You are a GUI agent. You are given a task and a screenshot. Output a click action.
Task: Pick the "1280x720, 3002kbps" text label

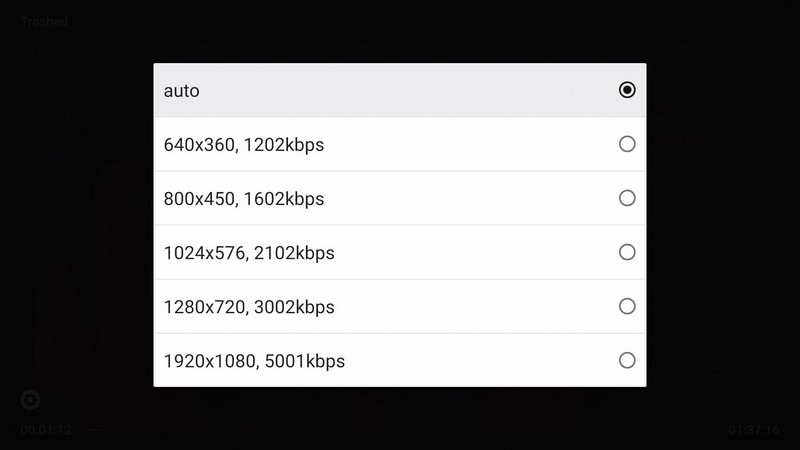click(249, 307)
